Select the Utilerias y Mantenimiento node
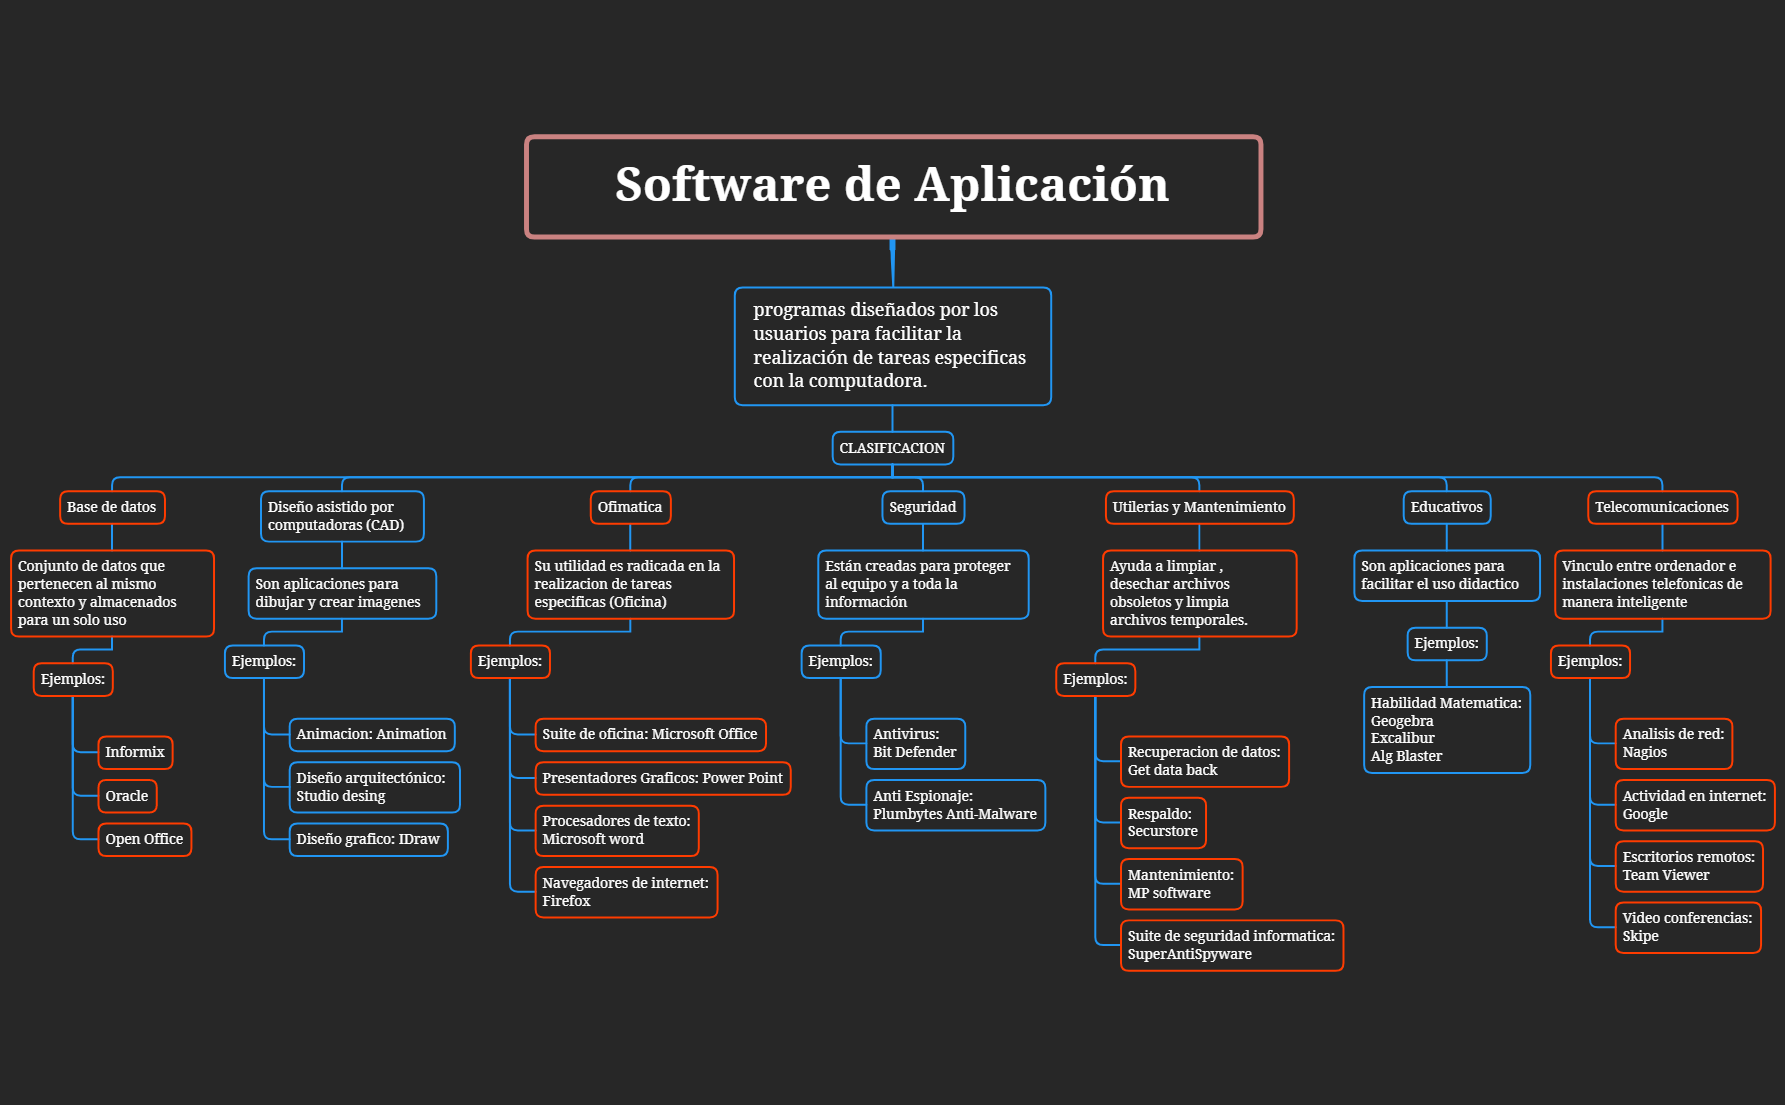The width and height of the screenshot is (1785, 1105). [1199, 507]
